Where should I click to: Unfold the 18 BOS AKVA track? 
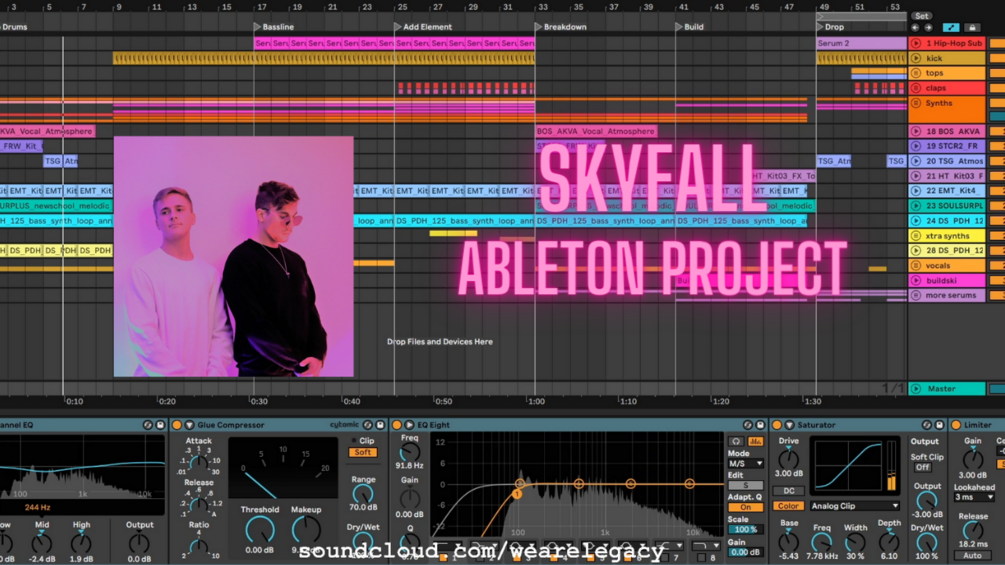pos(916,131)
